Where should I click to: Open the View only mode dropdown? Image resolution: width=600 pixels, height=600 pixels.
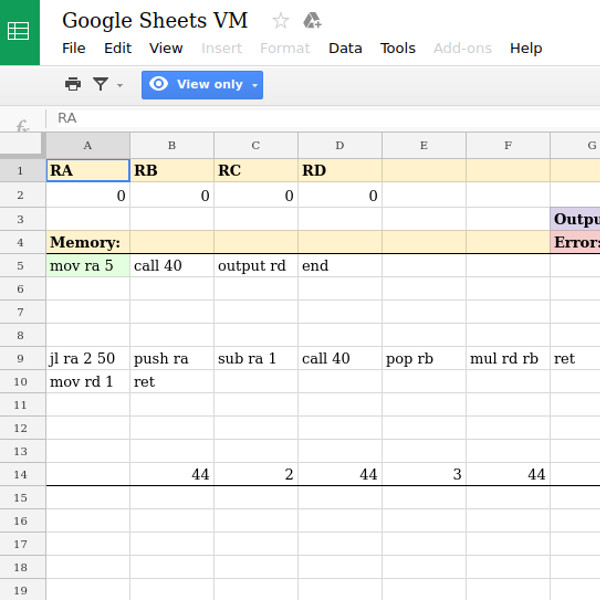pyautogui.click(x=254, y=86)
